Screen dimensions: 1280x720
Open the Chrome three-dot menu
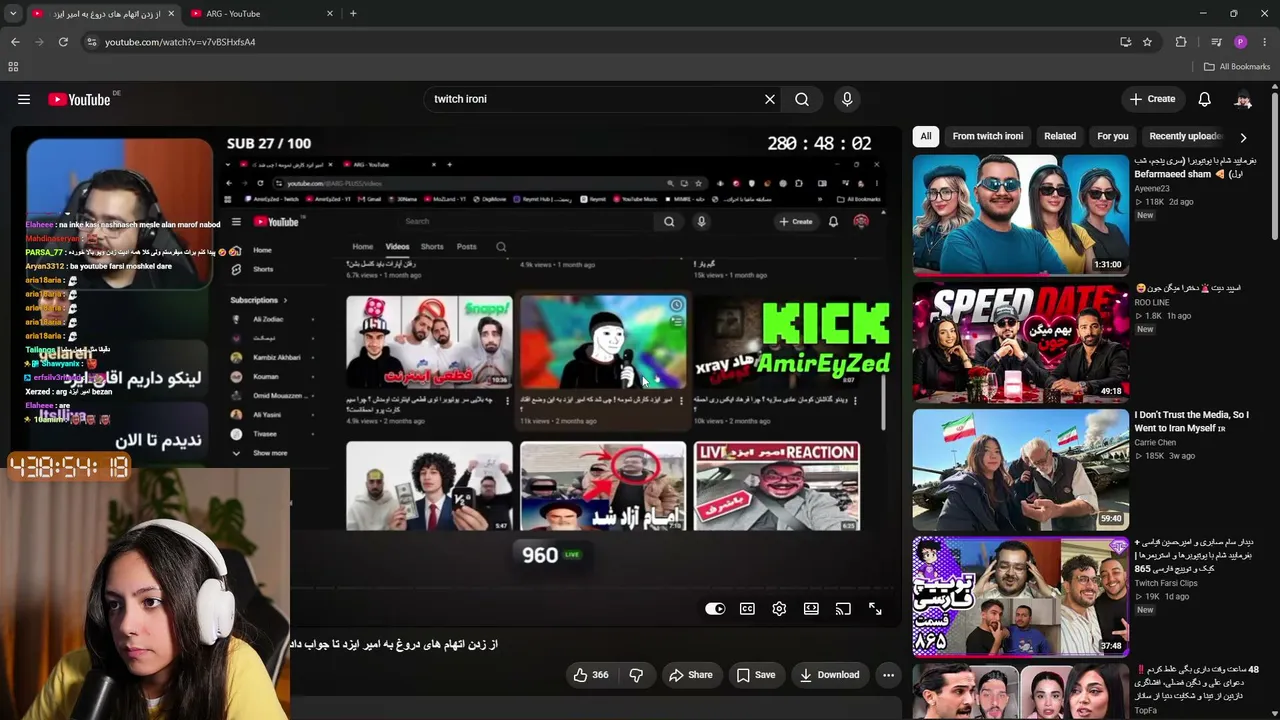coord(1265,42)
